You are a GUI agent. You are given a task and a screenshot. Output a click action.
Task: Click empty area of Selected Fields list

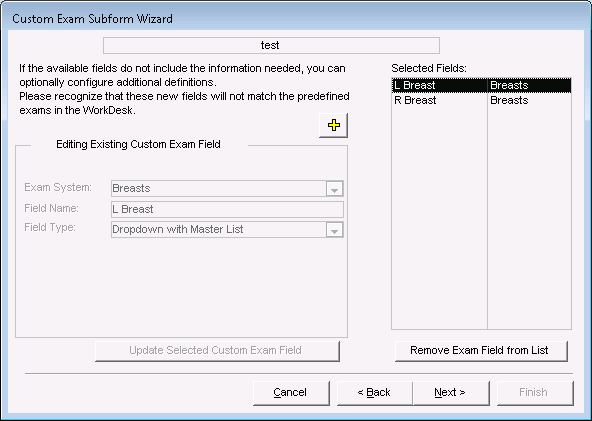click(x=481, y=219)
